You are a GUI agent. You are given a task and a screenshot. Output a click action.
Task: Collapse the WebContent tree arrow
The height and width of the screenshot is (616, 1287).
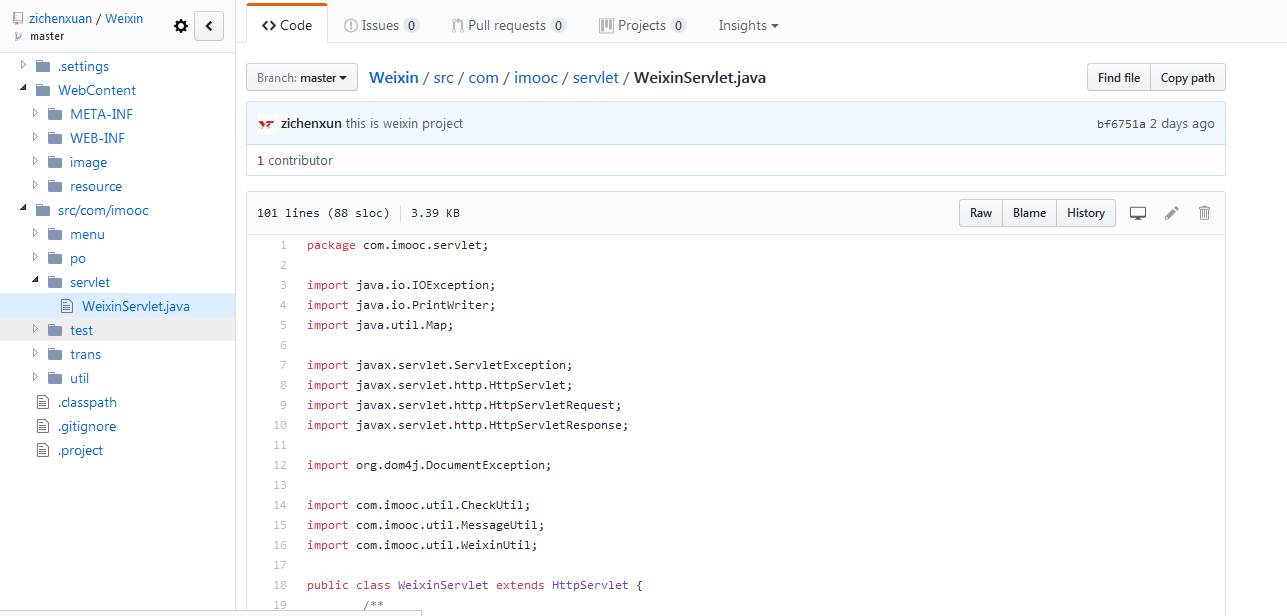pyautogui.click(x=24, y=90)
